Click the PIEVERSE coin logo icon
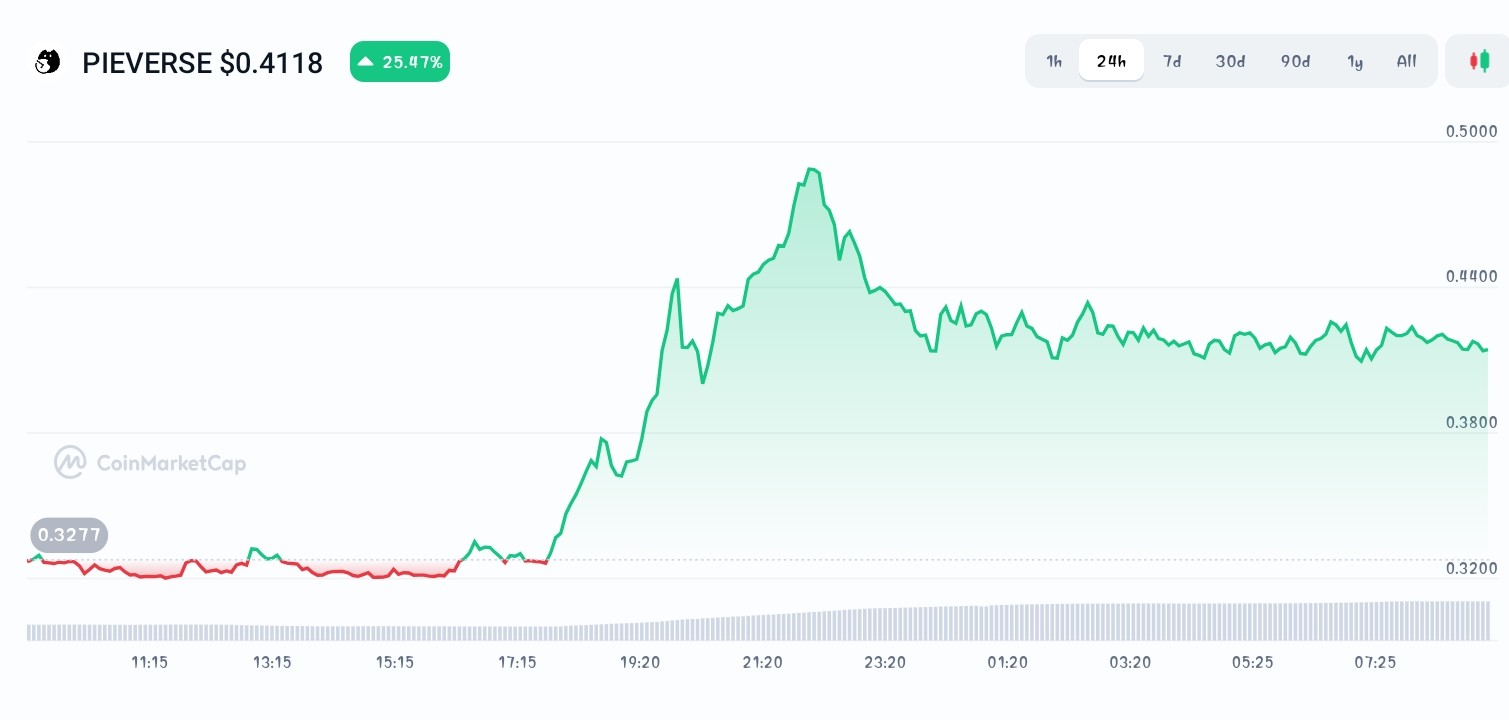Image resolution: width=1509 pixels, height=720 pixels. pyautogui.click(x=47, y=62)
